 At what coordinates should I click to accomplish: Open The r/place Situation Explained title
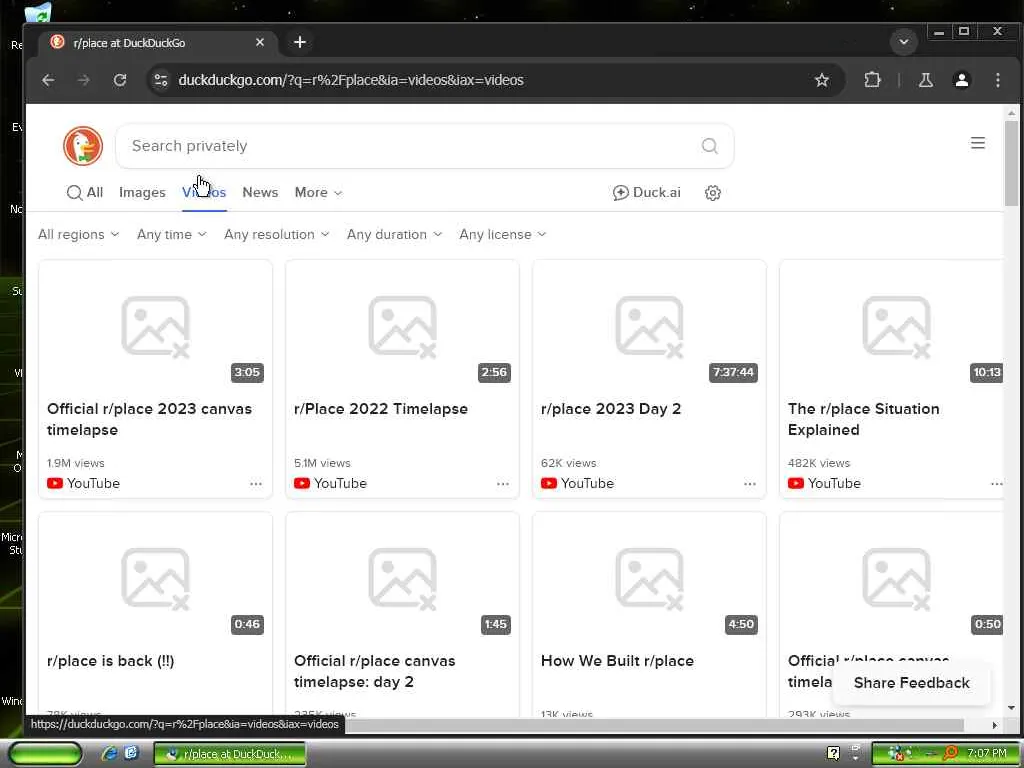click(x=863, y=419)
